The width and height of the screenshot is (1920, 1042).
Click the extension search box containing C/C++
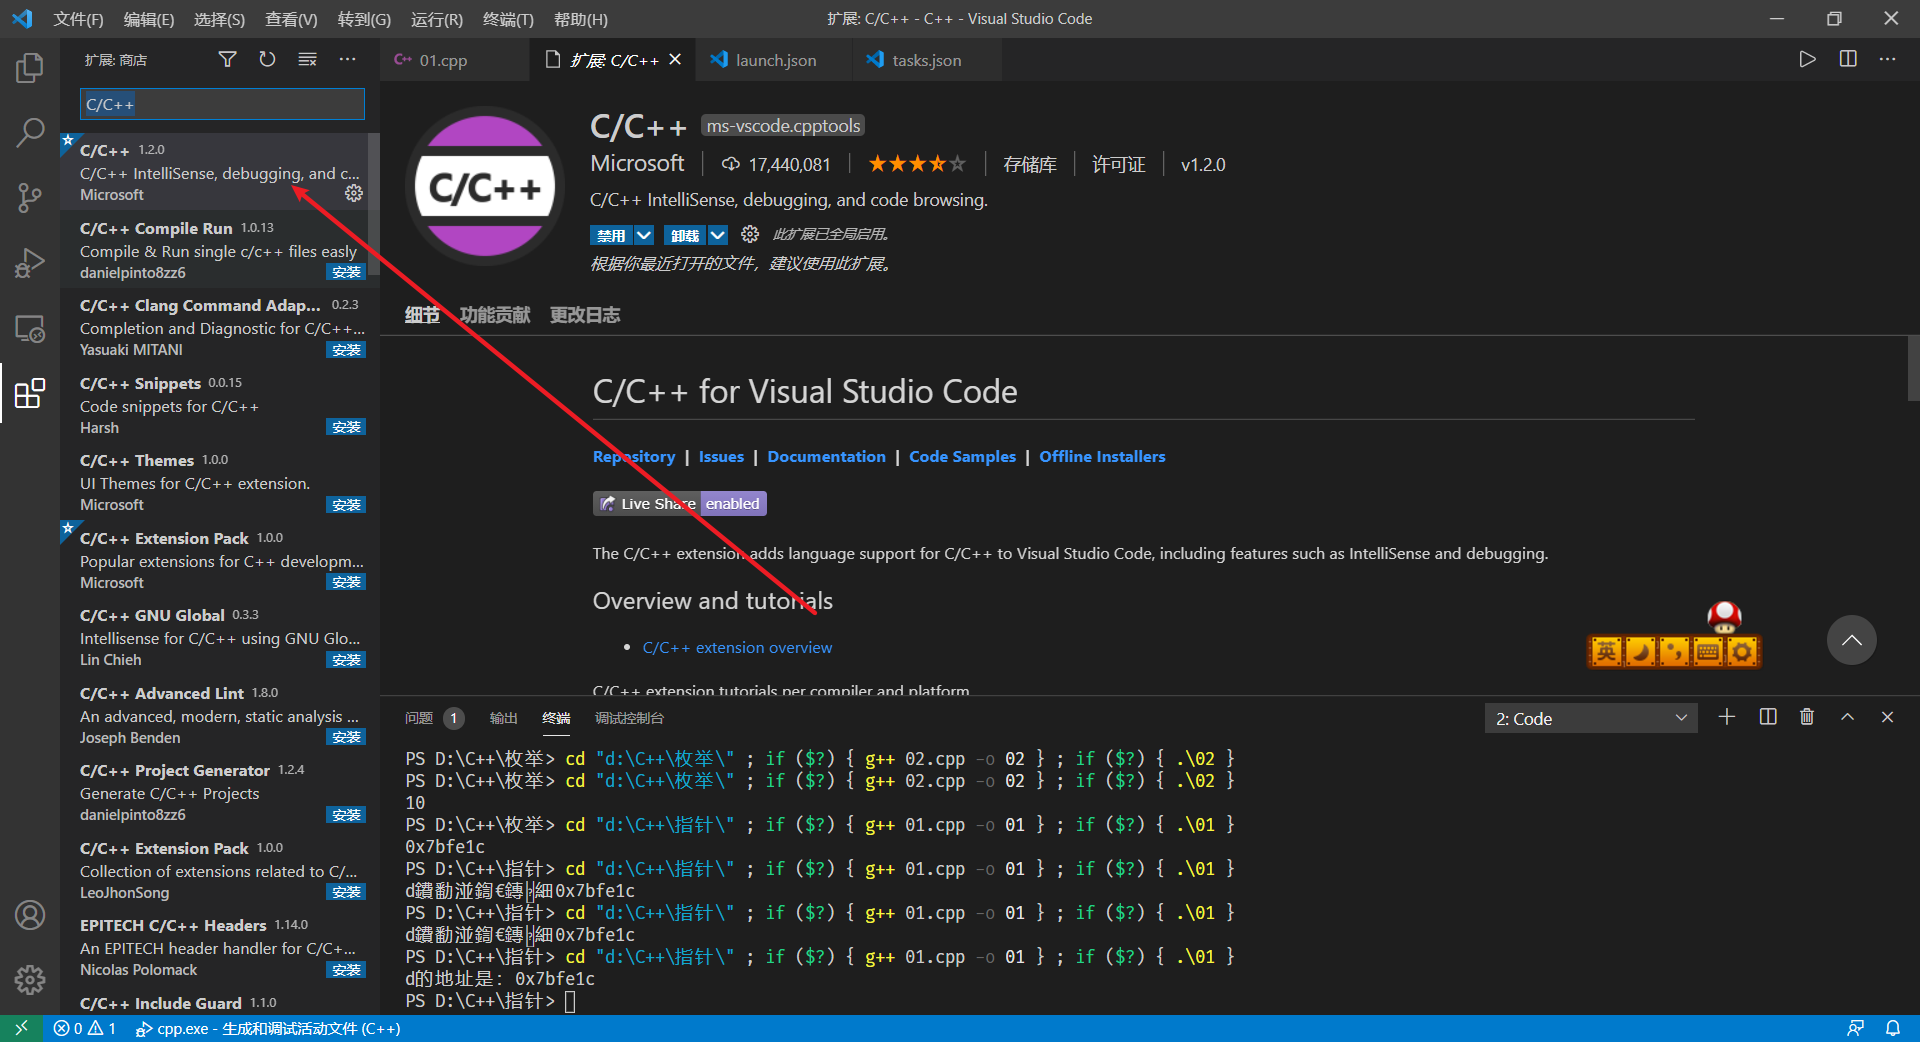tap(222, 104)
